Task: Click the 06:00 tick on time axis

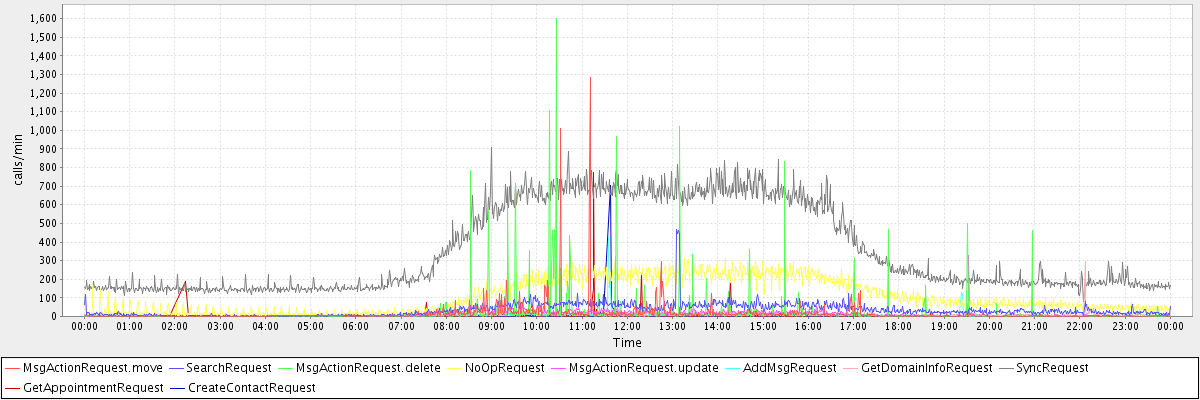Action: 356,326
